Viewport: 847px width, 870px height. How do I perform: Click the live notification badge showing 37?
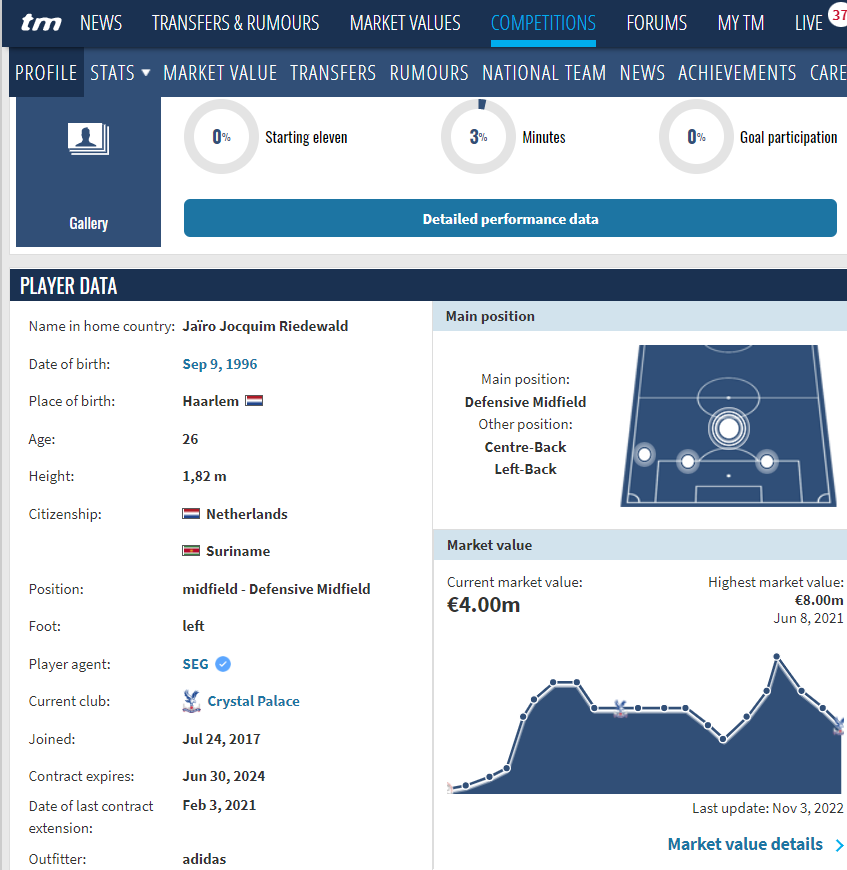(837, 15)
